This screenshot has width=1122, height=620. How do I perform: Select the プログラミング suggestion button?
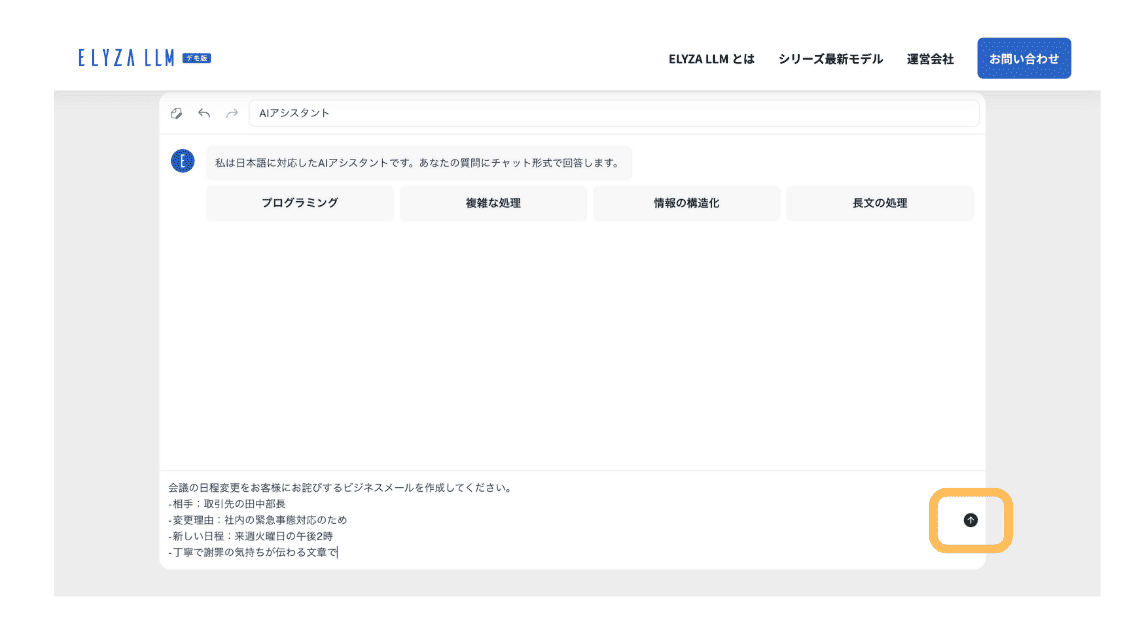300,203
